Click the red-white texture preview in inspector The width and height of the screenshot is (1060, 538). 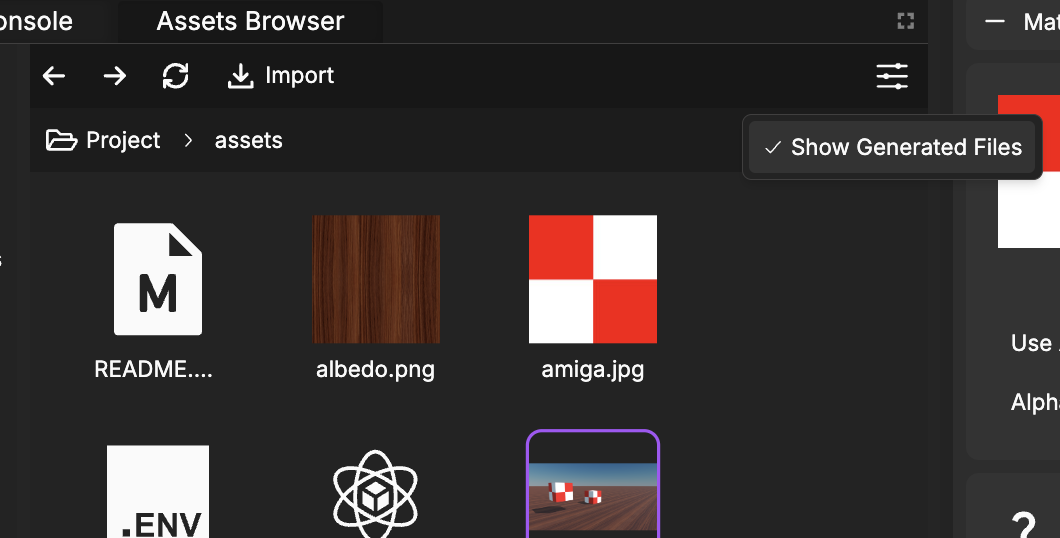click(1029, 172)
